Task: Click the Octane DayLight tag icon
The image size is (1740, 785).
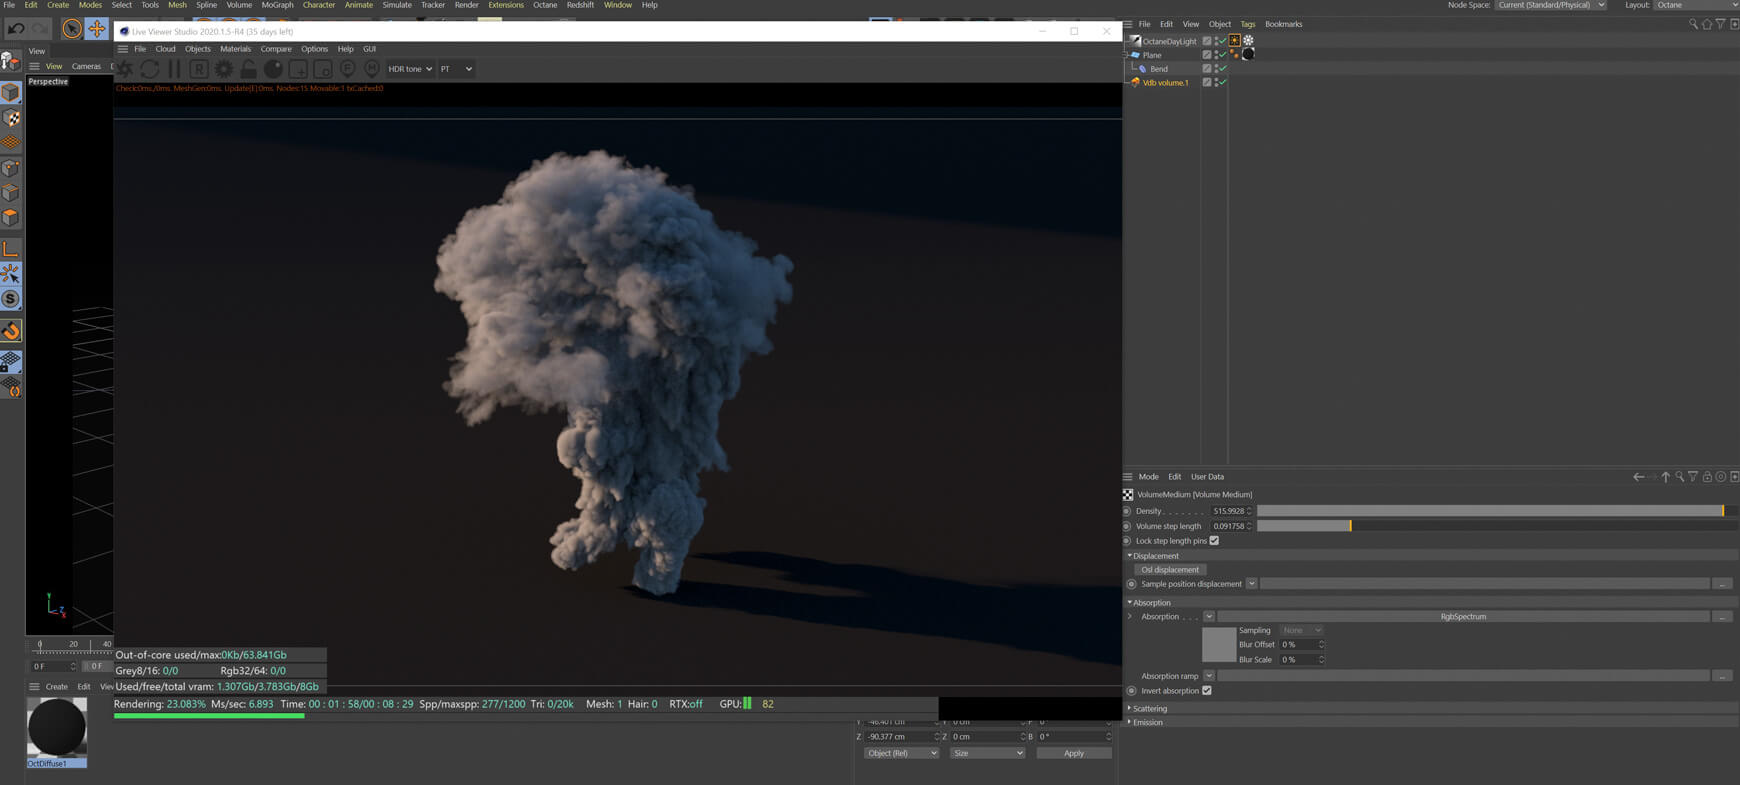Action: pos(1235,41)
